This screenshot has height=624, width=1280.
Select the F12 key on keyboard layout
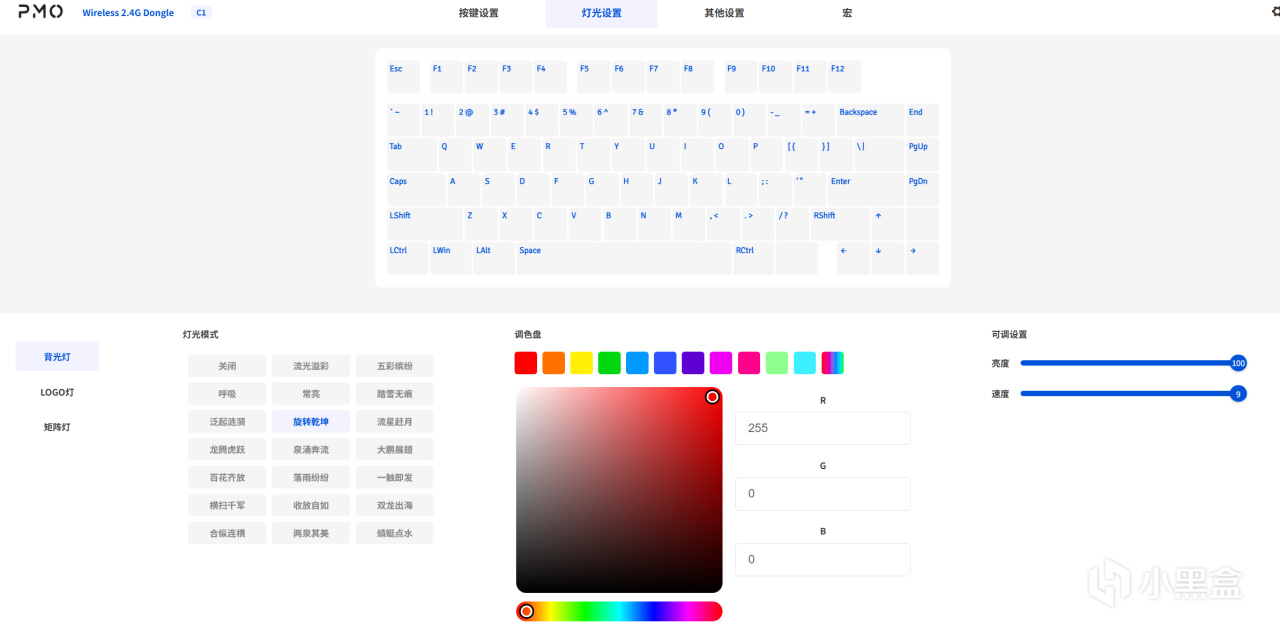[844, 77]
